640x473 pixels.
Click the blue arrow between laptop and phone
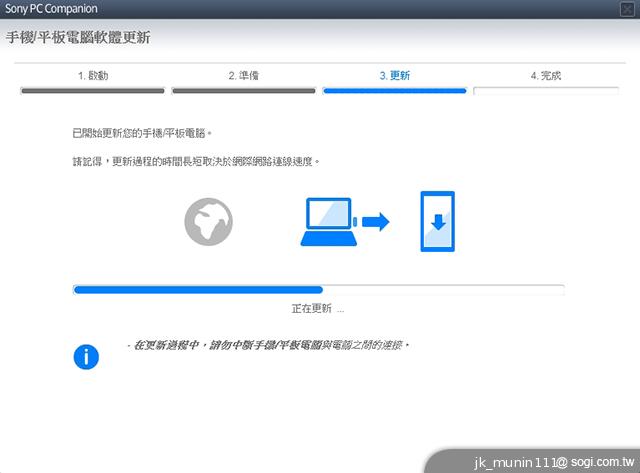click(x=376, y=221)
